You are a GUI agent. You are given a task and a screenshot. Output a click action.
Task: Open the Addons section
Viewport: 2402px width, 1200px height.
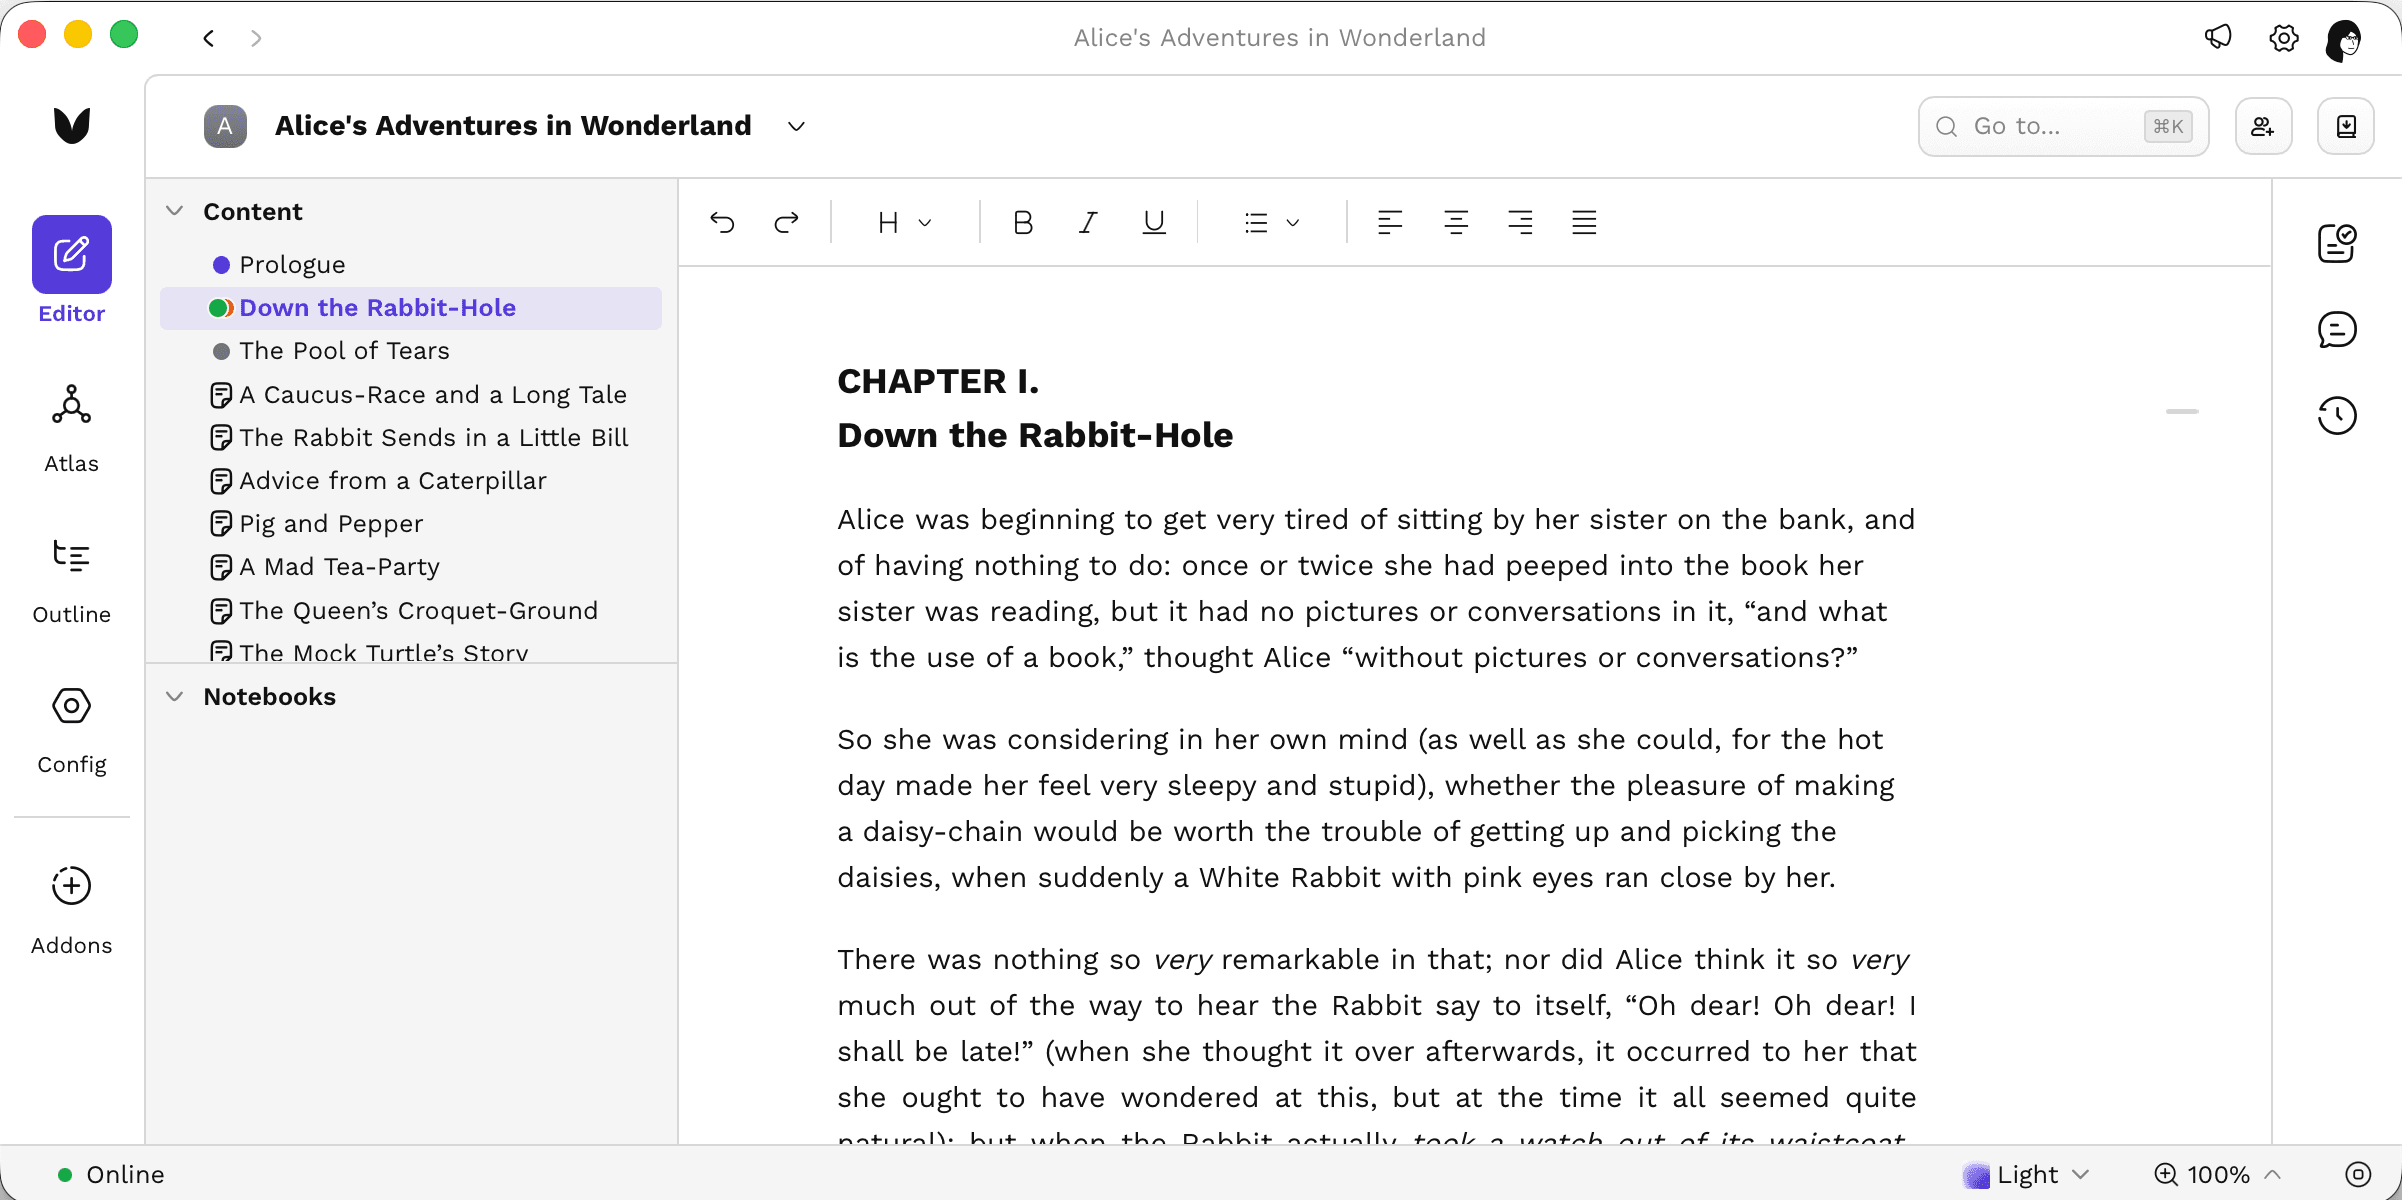pyautogui.click(x=72, y=910)
